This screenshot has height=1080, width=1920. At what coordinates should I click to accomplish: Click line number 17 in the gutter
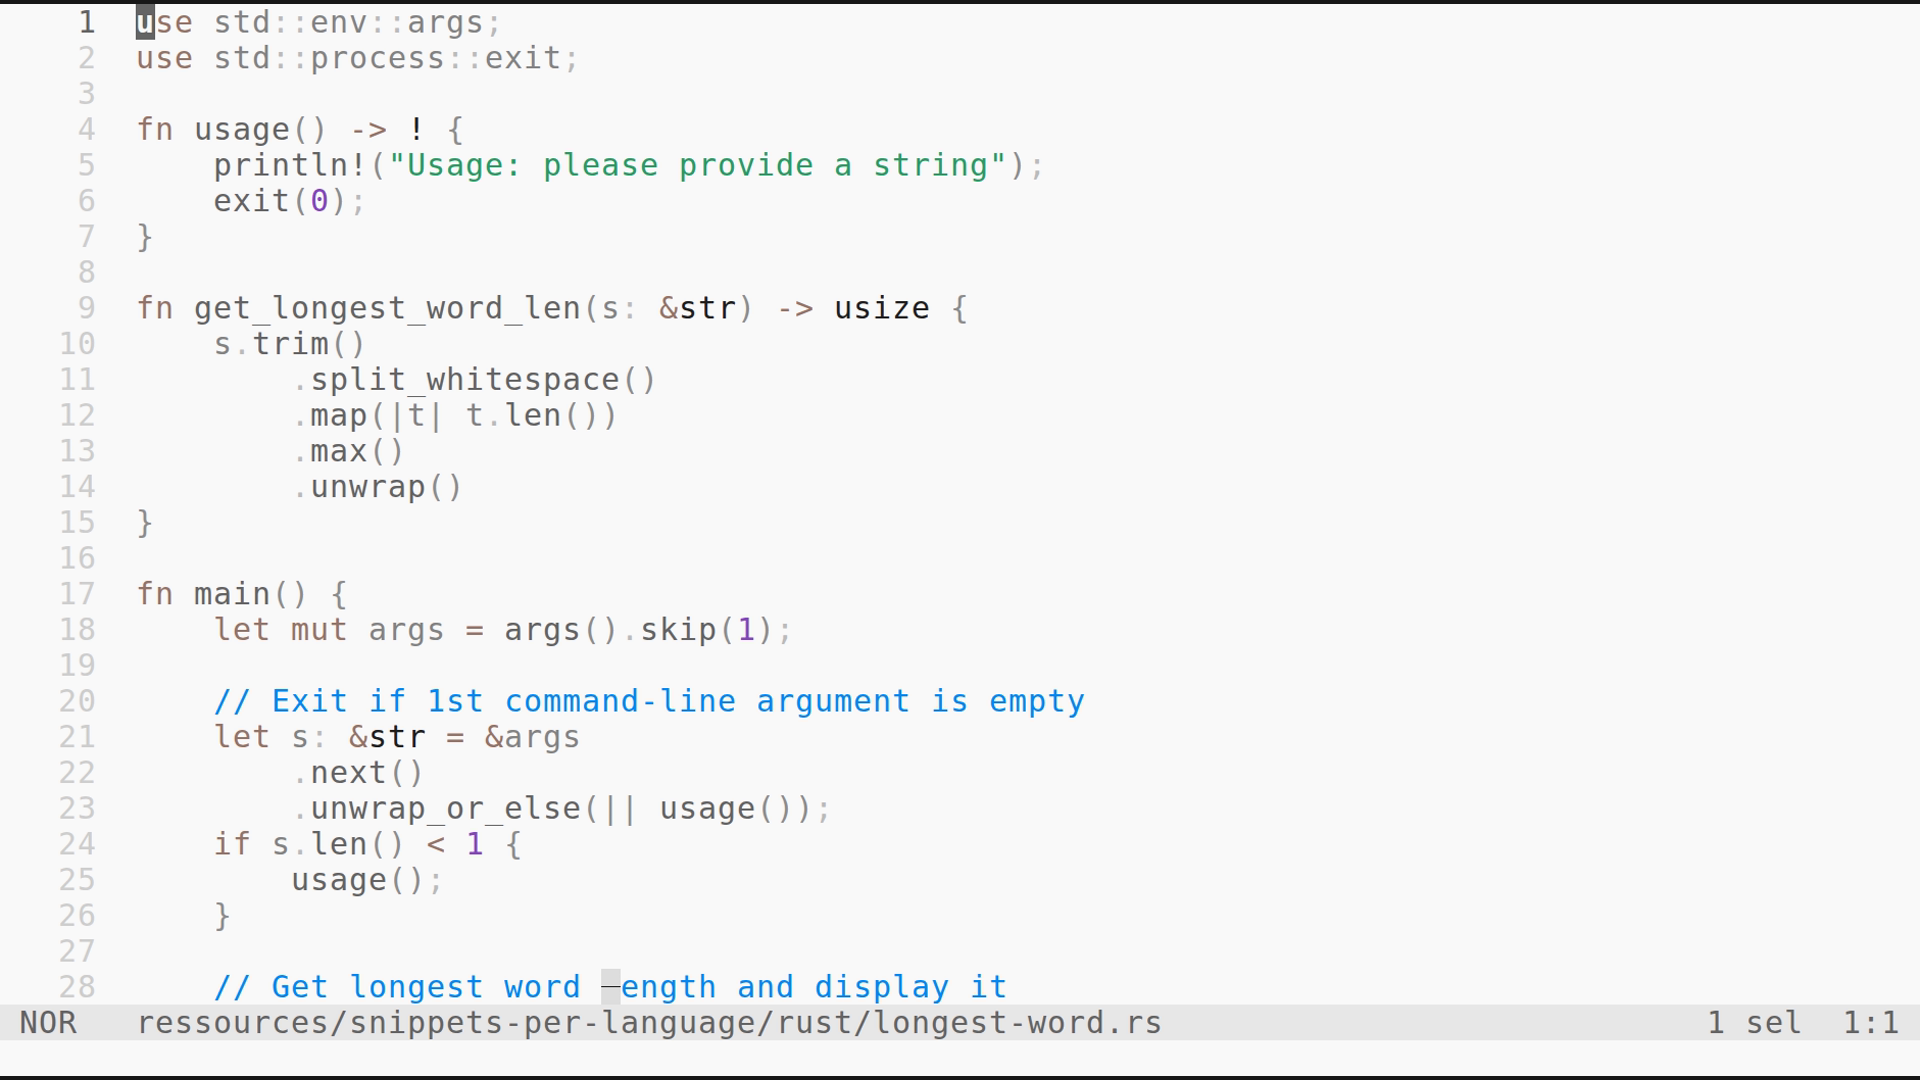tap(77, 594)
